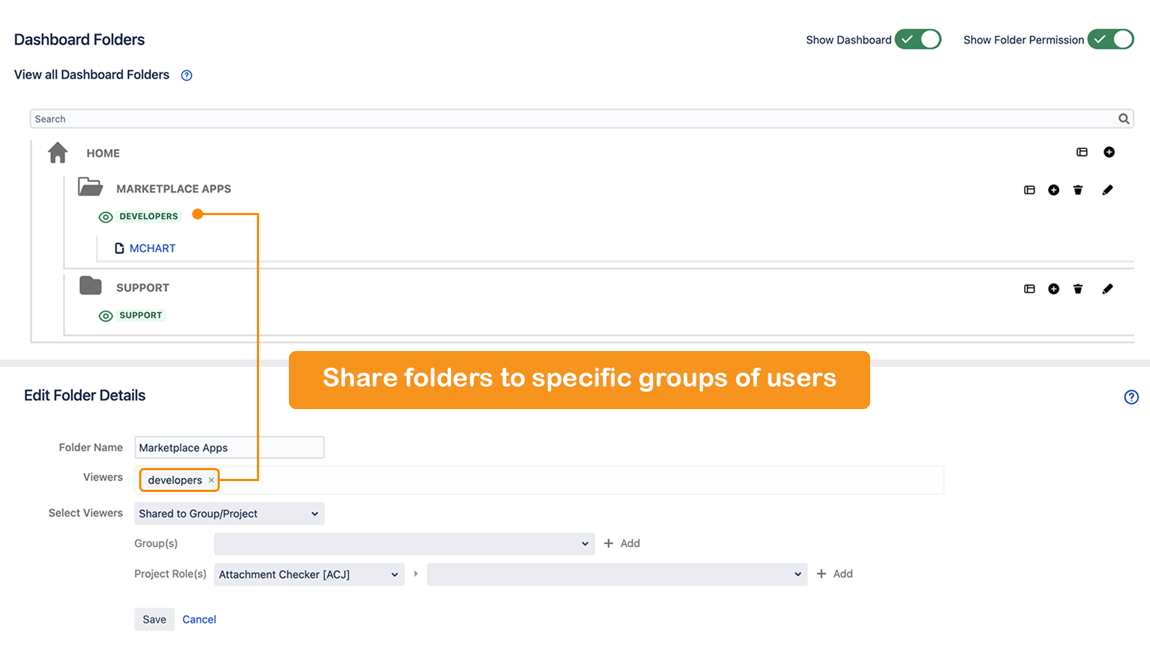Toggle the Show Folder Permission switch

pos(1110,40)
